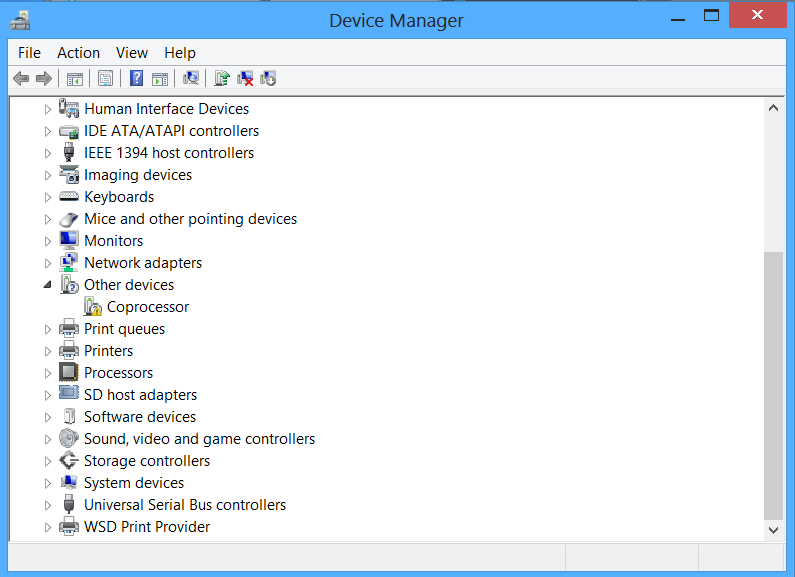This screenshot has height=577, width=795.
Task: Select the Imaging devices camera icon
Action: 69,174
